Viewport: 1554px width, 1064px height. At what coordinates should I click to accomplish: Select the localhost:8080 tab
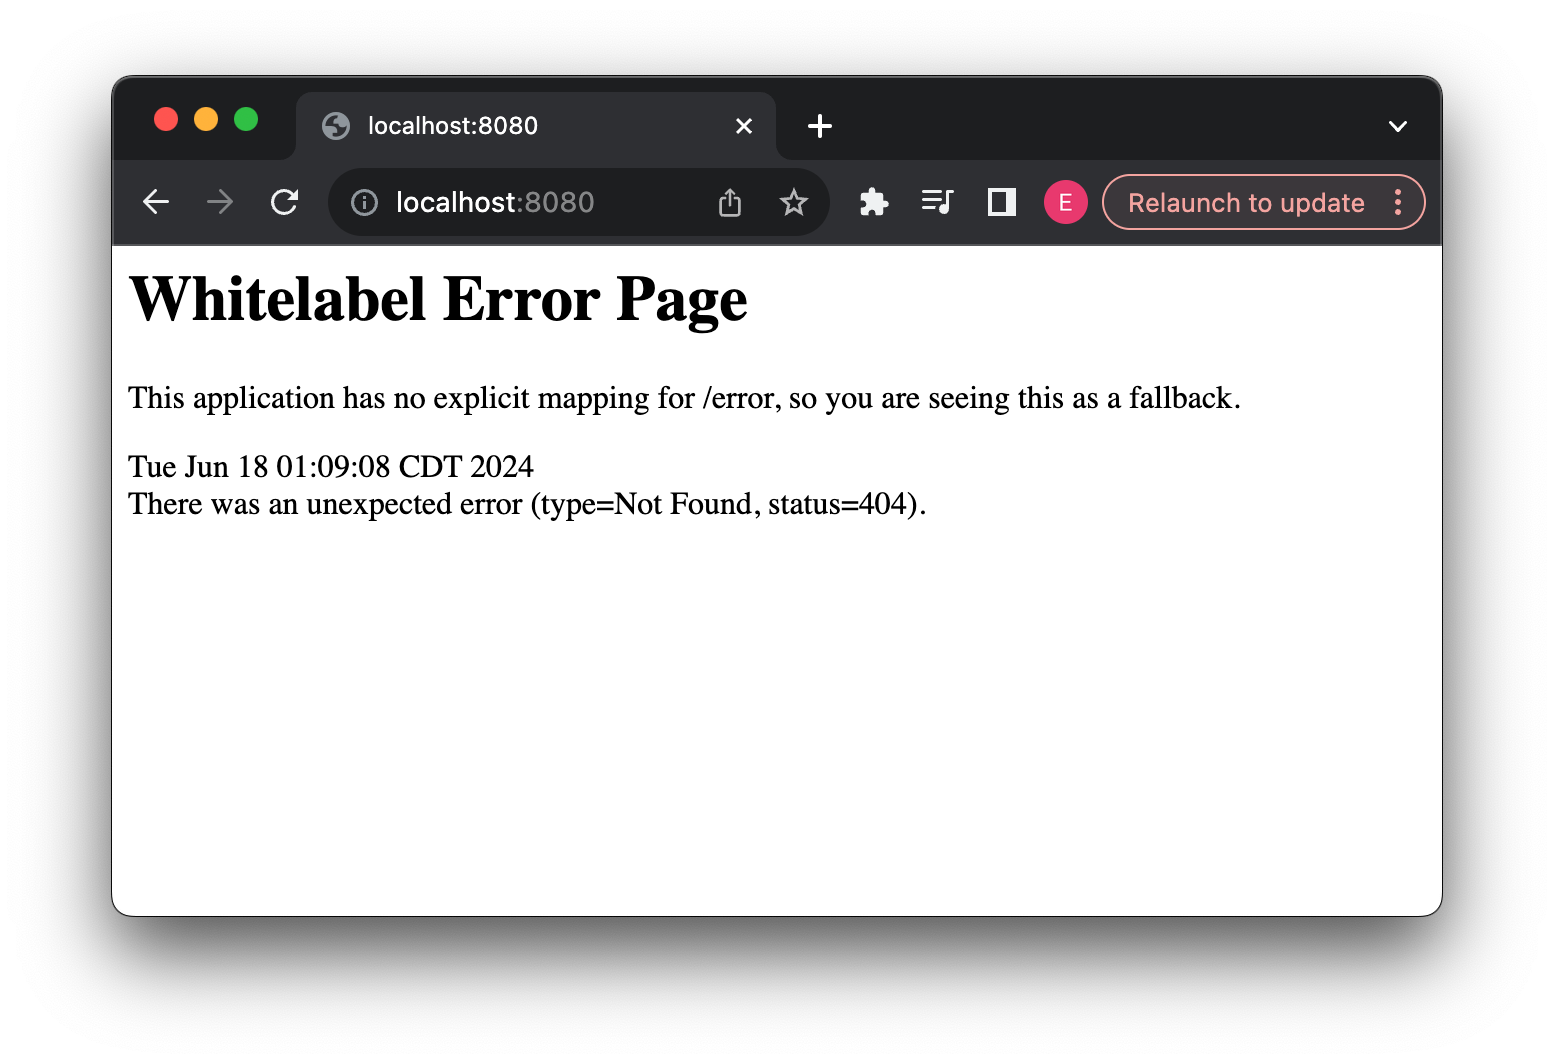(536, 126)
